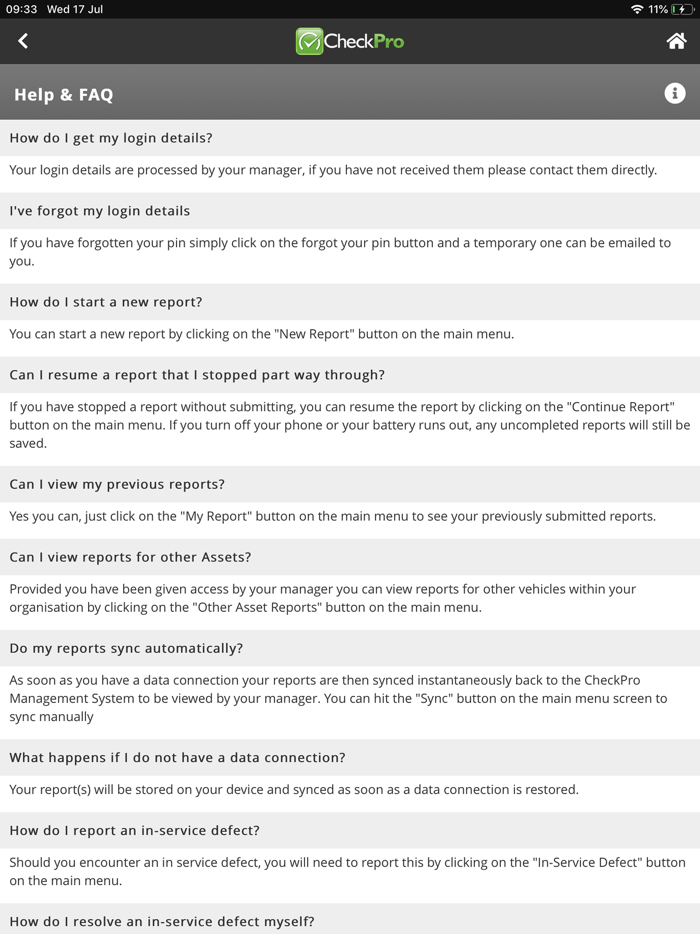
Task: Tap the Wi-Fi status icon
Action: point(637,9)
